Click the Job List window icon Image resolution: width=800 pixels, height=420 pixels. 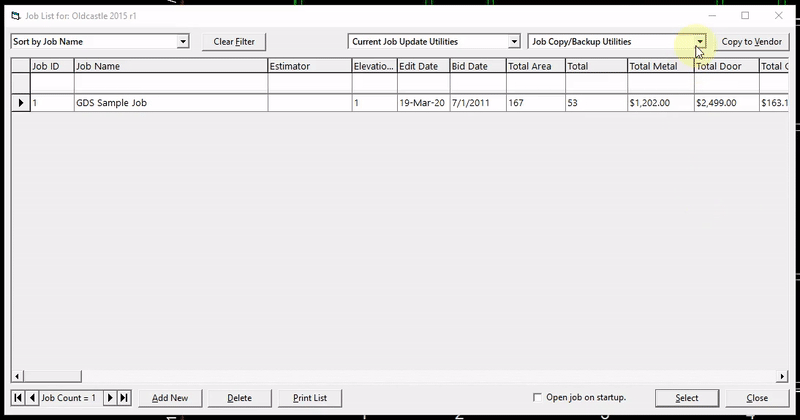16,16
